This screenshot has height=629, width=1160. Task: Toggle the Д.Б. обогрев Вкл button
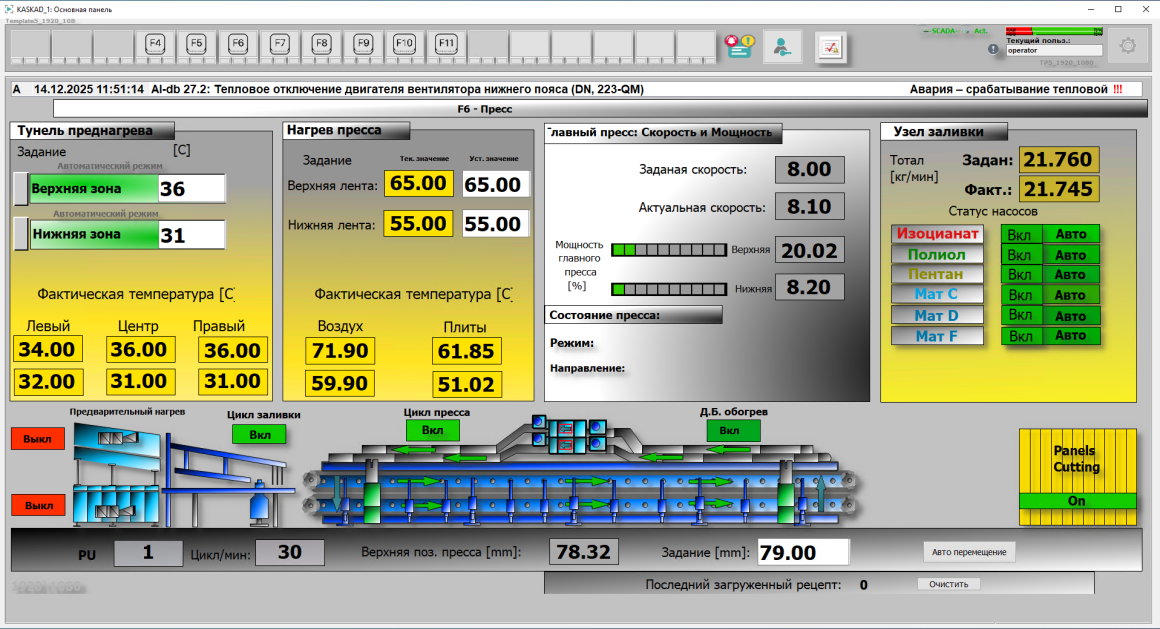(x=733, y=430)
